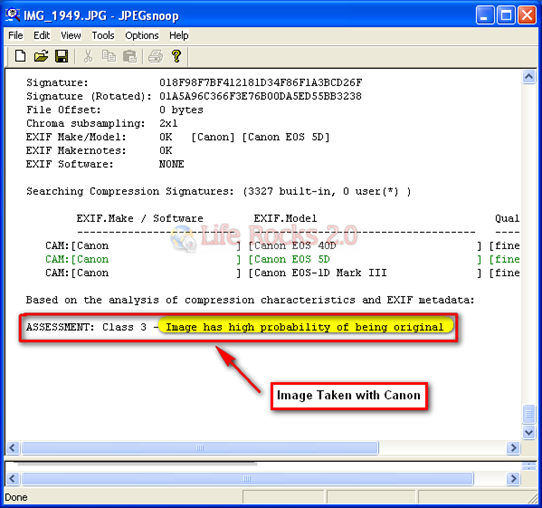This screenshot has width=542, height=508.
Task: Click 'Image has high probability of being original'
Action: pyautogui.click(x=305, y=327)
